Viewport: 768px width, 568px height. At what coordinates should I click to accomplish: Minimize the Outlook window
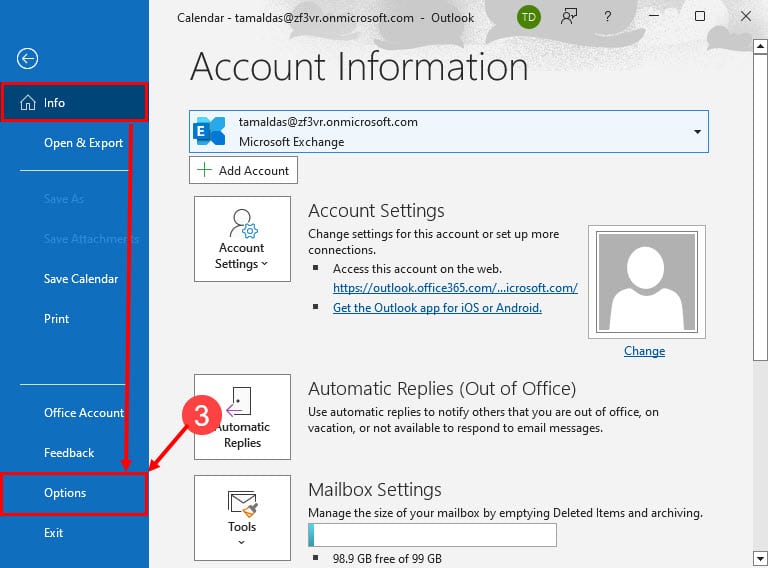[654, 16]
